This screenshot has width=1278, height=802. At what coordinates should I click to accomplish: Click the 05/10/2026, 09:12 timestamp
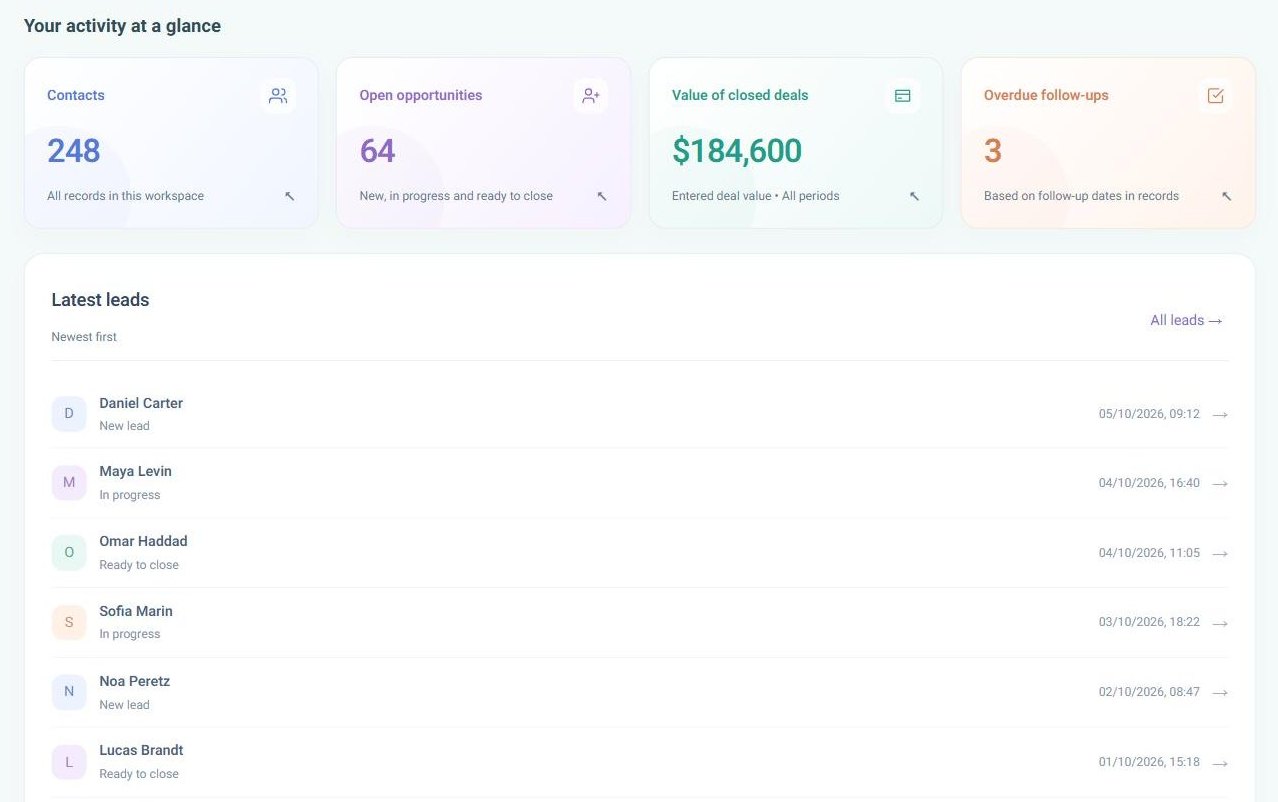click(1149, 414)
